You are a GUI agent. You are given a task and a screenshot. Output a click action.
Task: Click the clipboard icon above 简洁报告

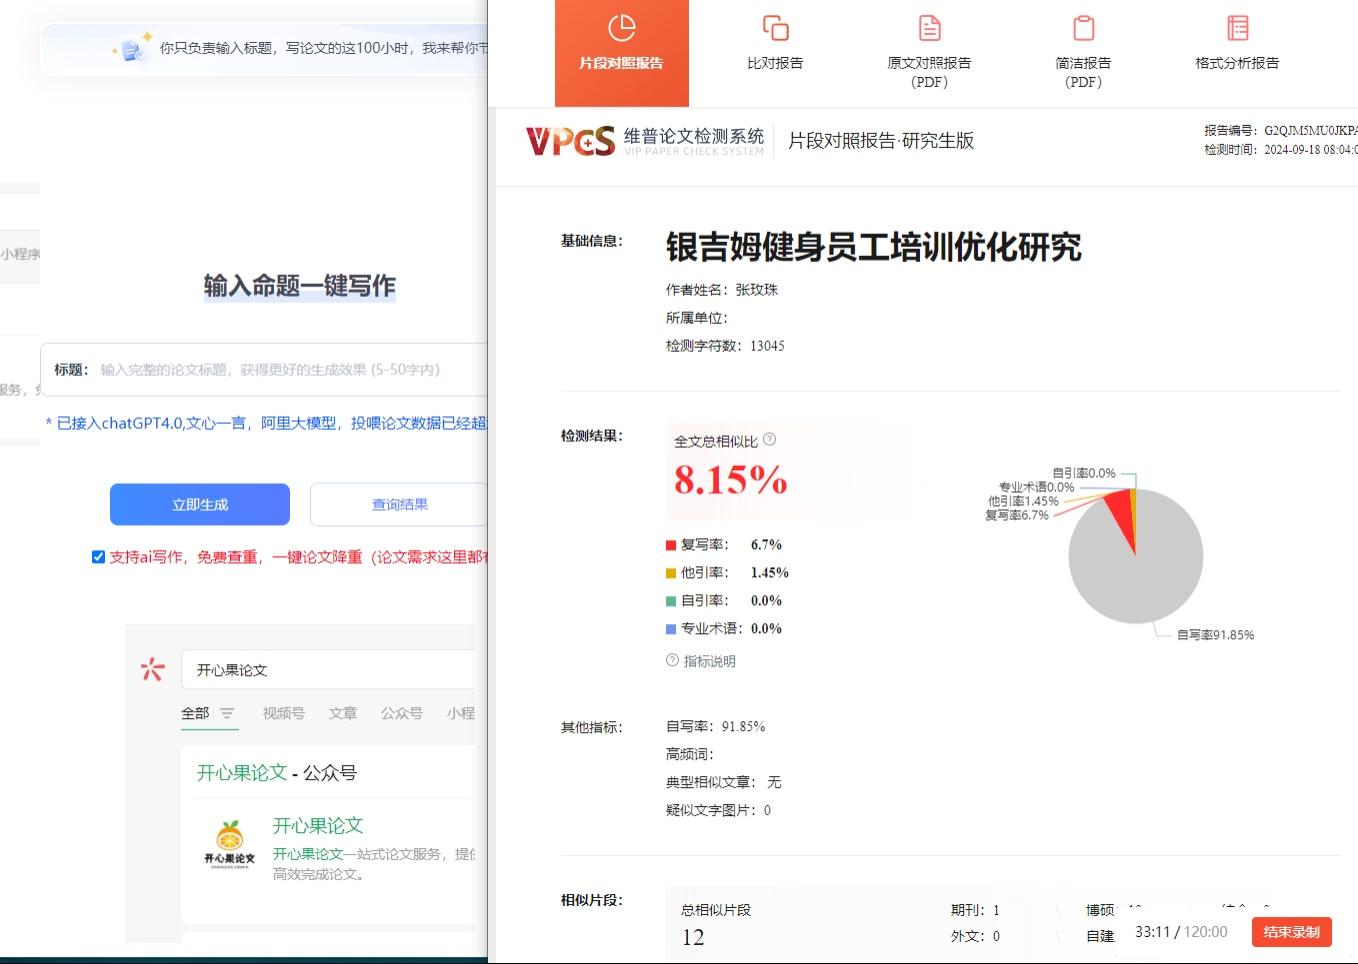click(x=1084, y=28)
